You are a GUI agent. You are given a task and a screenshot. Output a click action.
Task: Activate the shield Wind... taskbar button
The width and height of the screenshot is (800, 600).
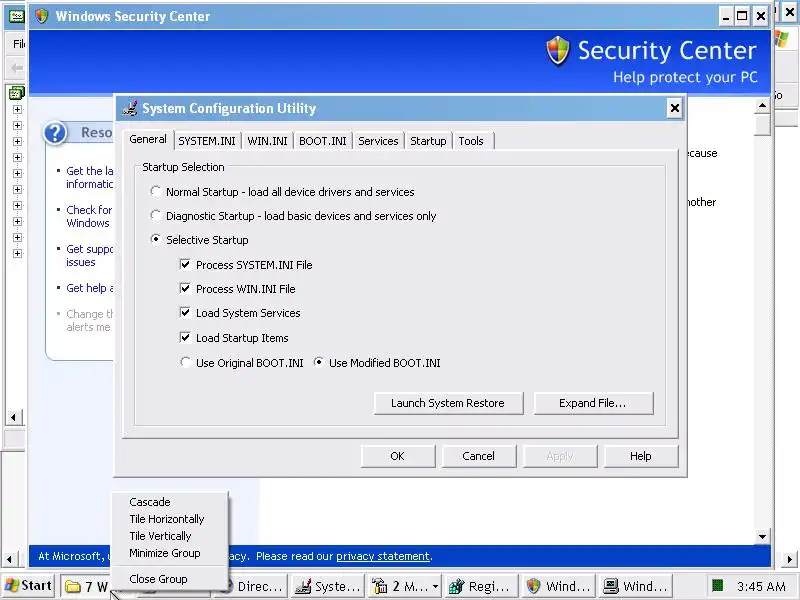tap(558, 586)
